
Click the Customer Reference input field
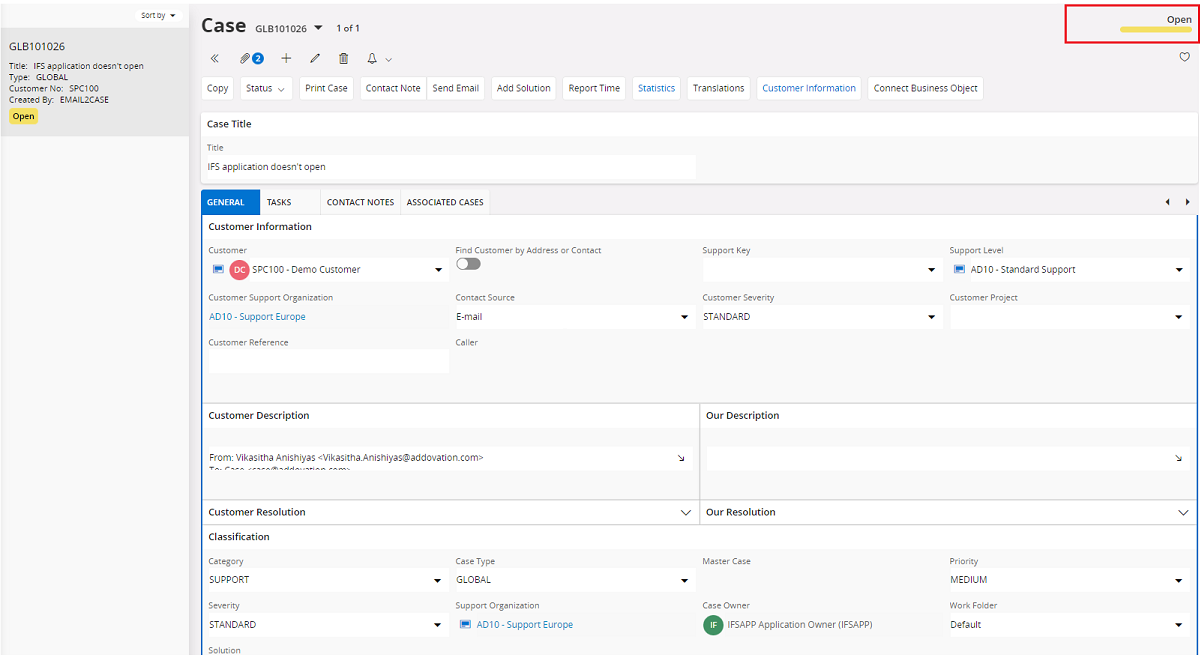[327, 362]
